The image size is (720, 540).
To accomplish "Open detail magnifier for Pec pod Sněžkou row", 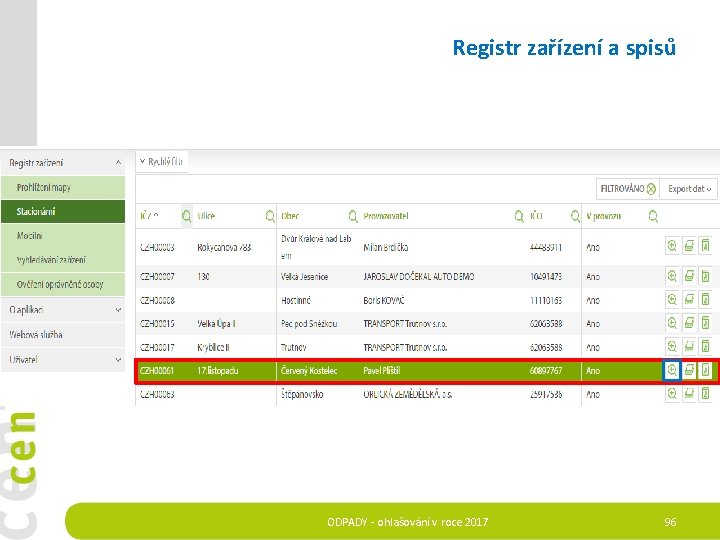I will point(672,323).
